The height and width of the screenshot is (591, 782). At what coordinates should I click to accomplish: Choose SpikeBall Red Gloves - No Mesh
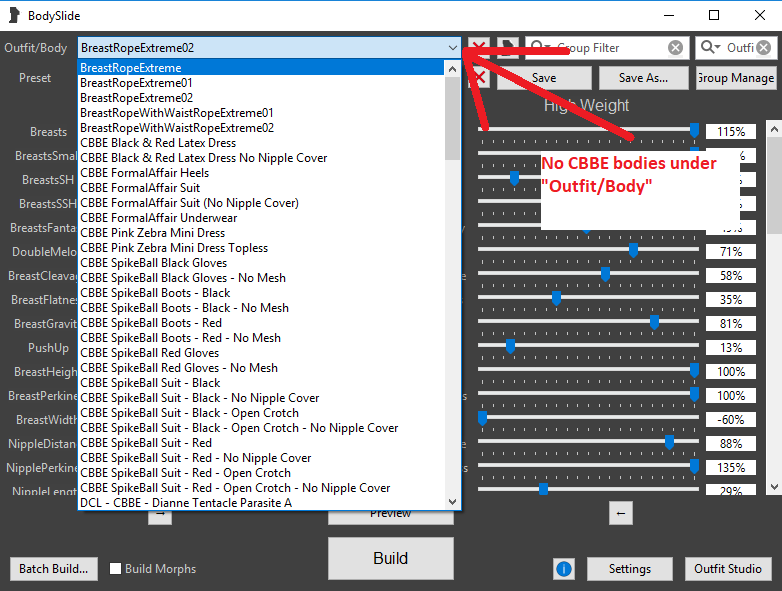click(261, 368)
